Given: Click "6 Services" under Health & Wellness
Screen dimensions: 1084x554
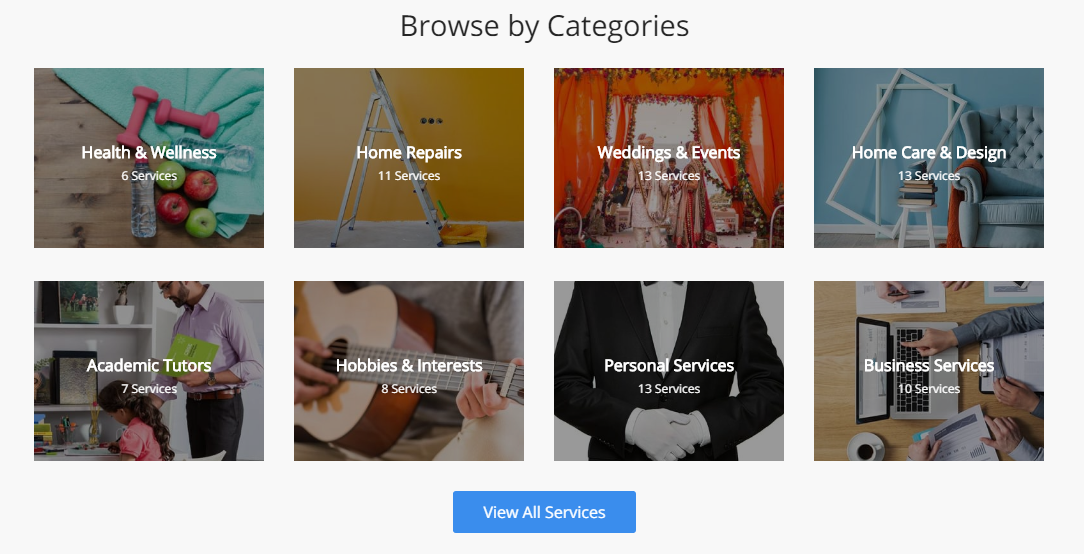Looking at the screenshot, I should pos(149,176).
